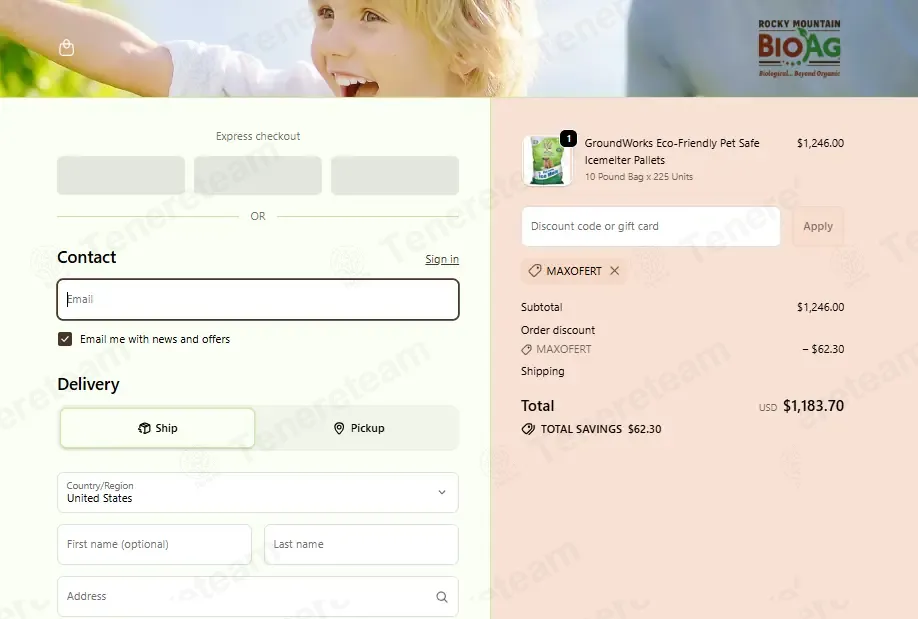Viewport: 918px width, 619px height.
Task: Remove the MAXOFERT discount code tag
Action: (614, 271)
